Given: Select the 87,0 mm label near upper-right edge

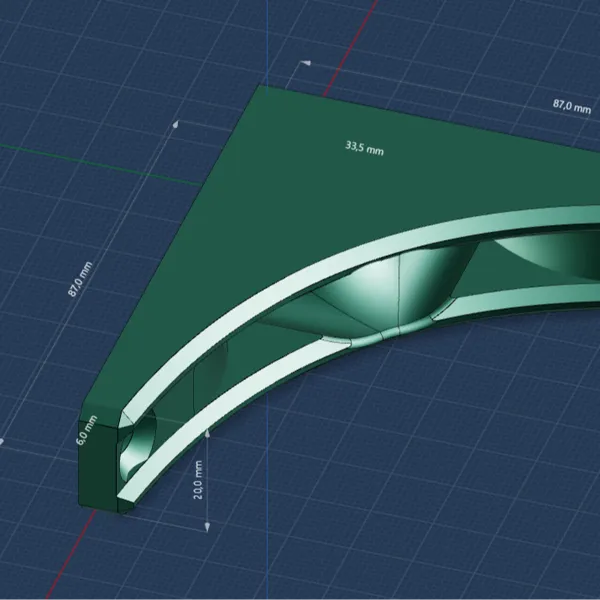Looking at the screenshot, I should pyautogui.click(x=572, y=106).
